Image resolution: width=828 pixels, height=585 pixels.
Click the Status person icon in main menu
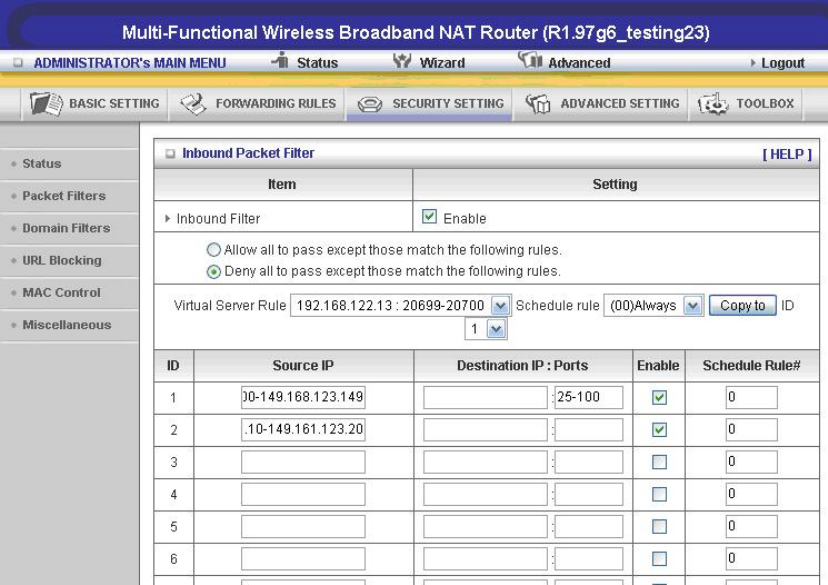280,61
